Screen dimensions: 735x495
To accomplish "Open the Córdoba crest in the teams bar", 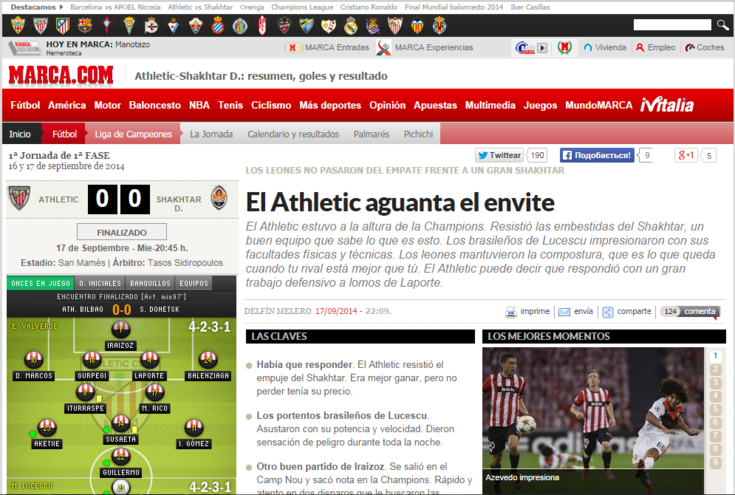I will pos(129,25).
